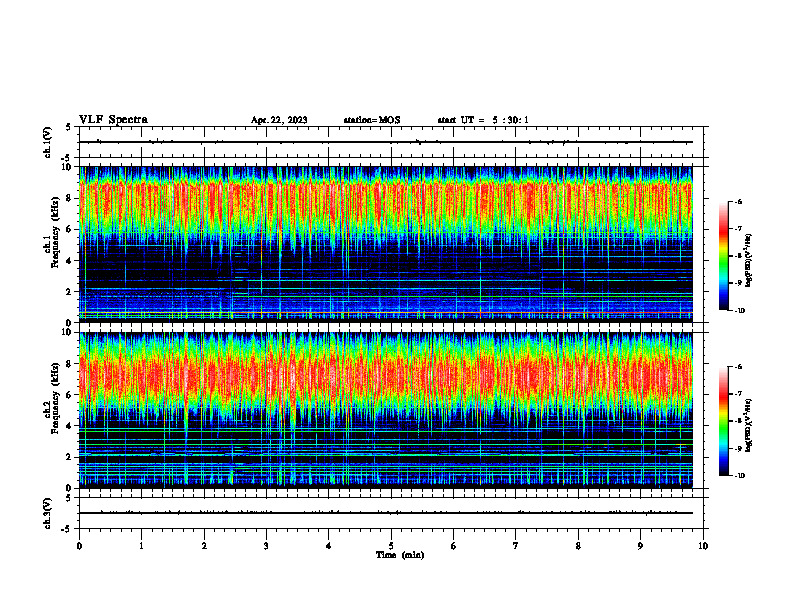Click the "ch.3(V)" waveform axis label
The width and height of the screenshot is (792, 612).
click(48, 514)
